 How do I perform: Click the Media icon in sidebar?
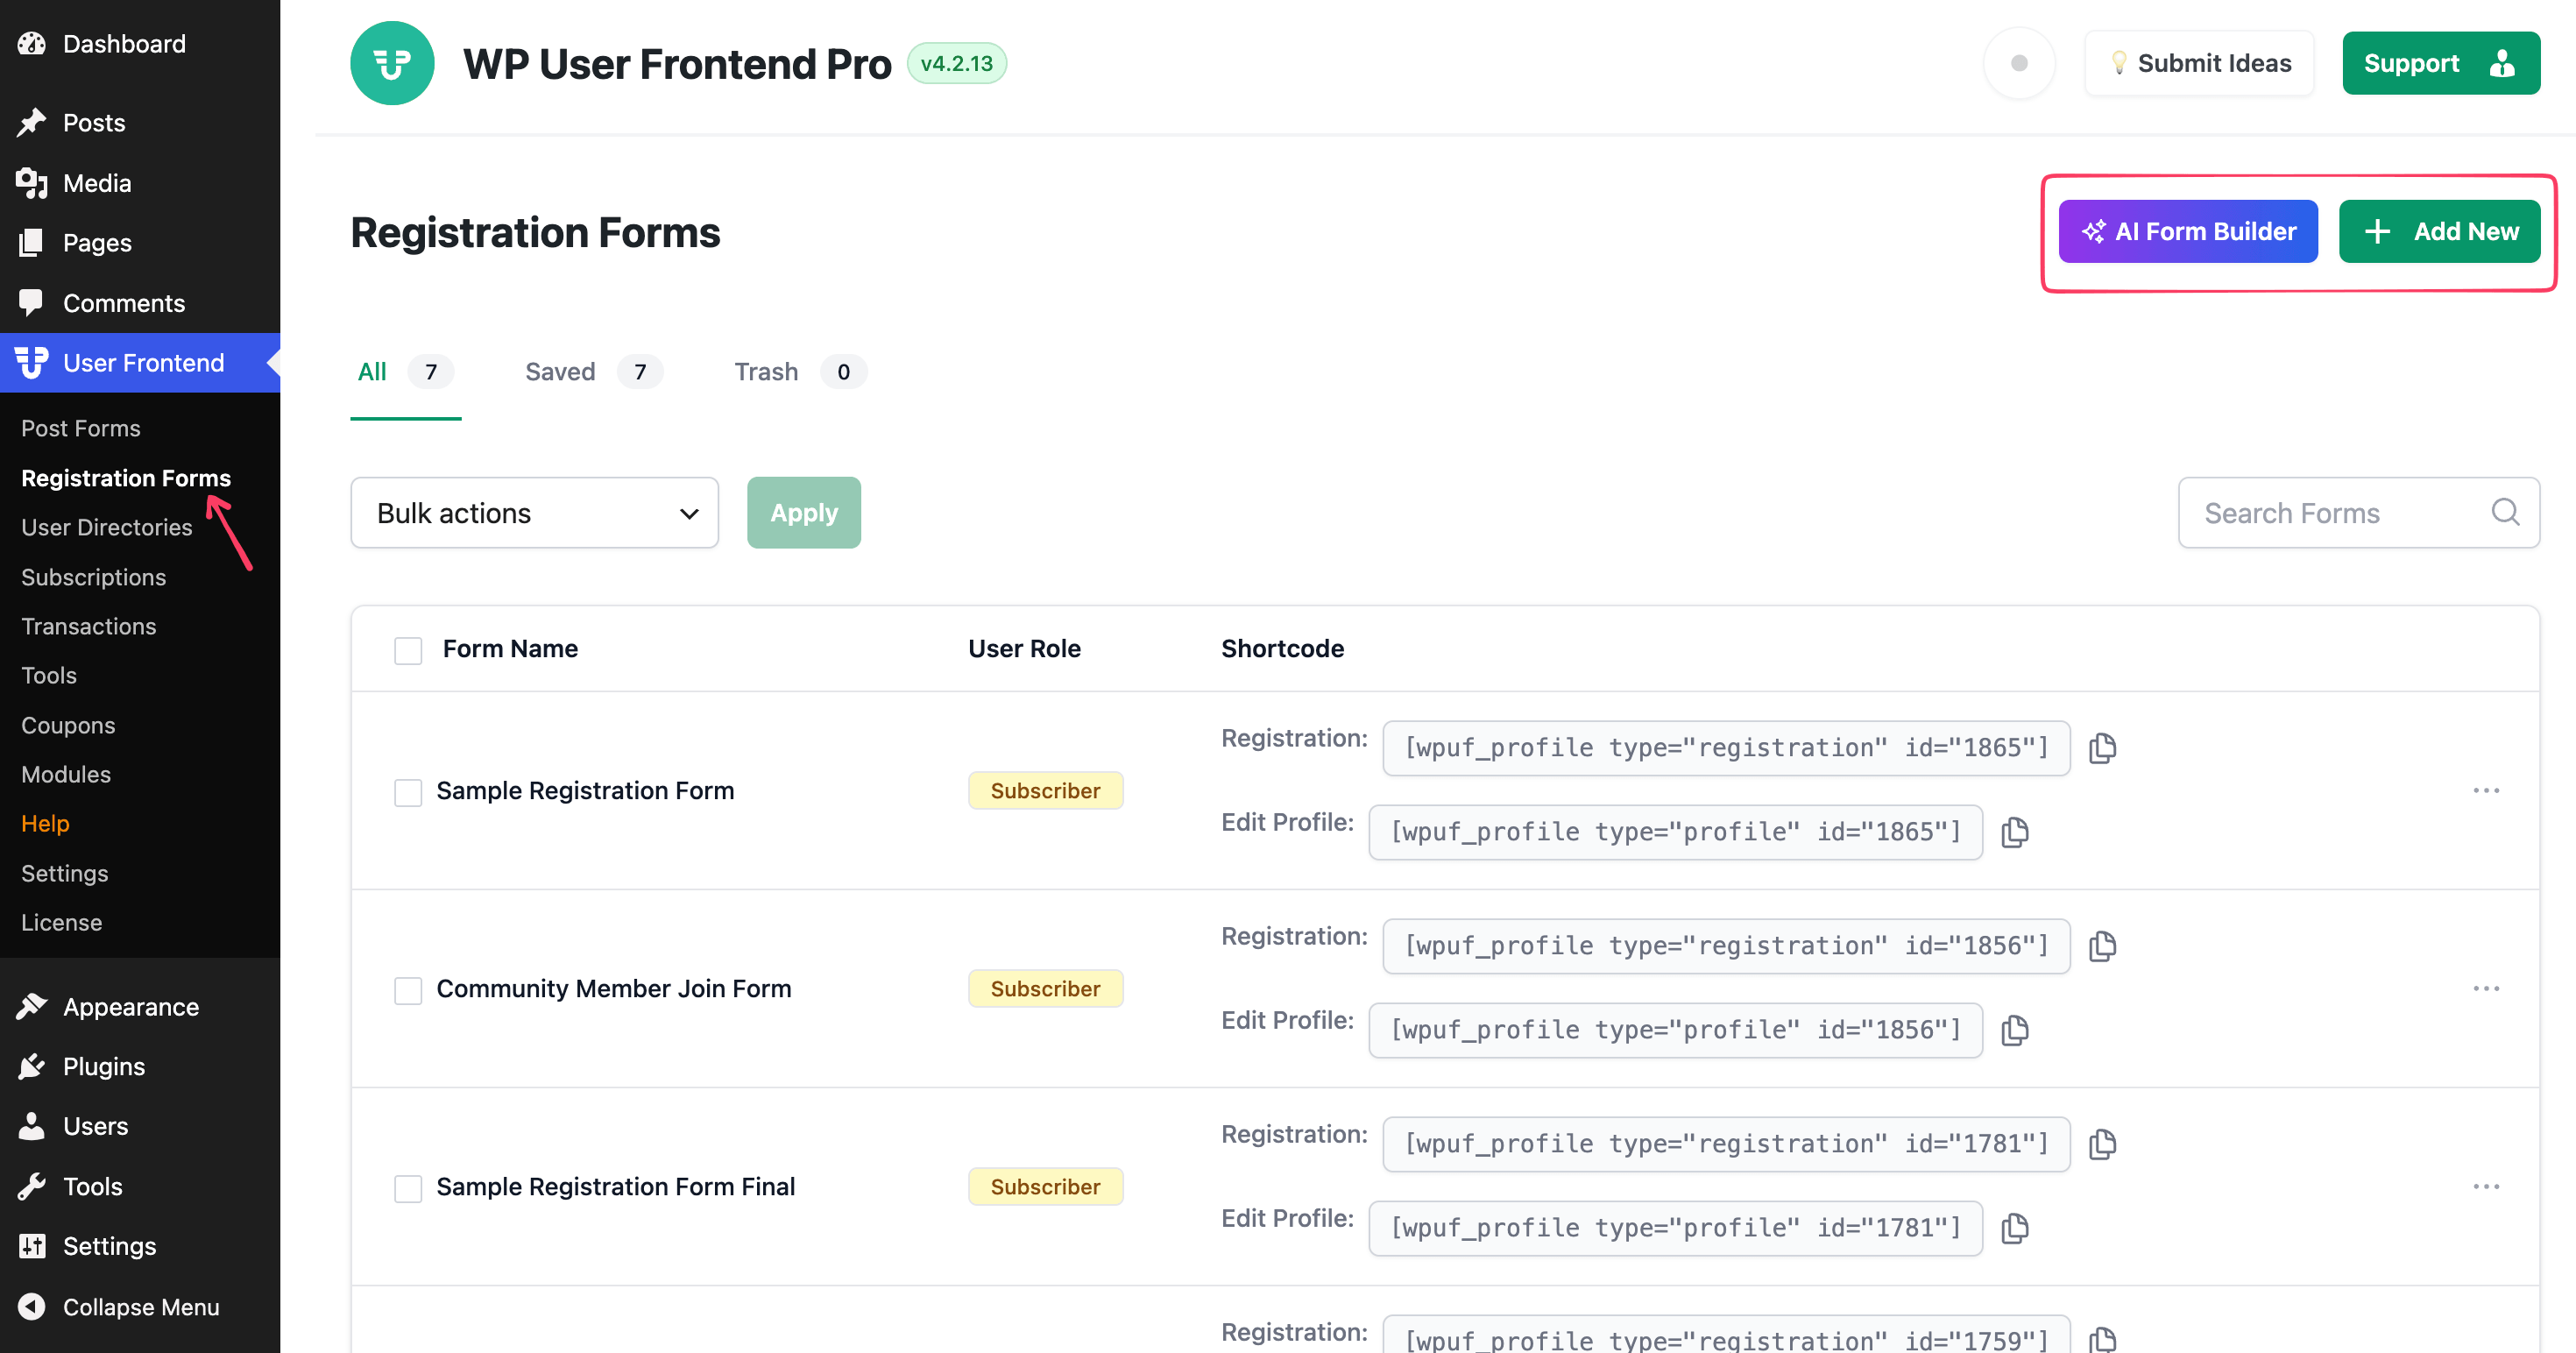(32, 183)
